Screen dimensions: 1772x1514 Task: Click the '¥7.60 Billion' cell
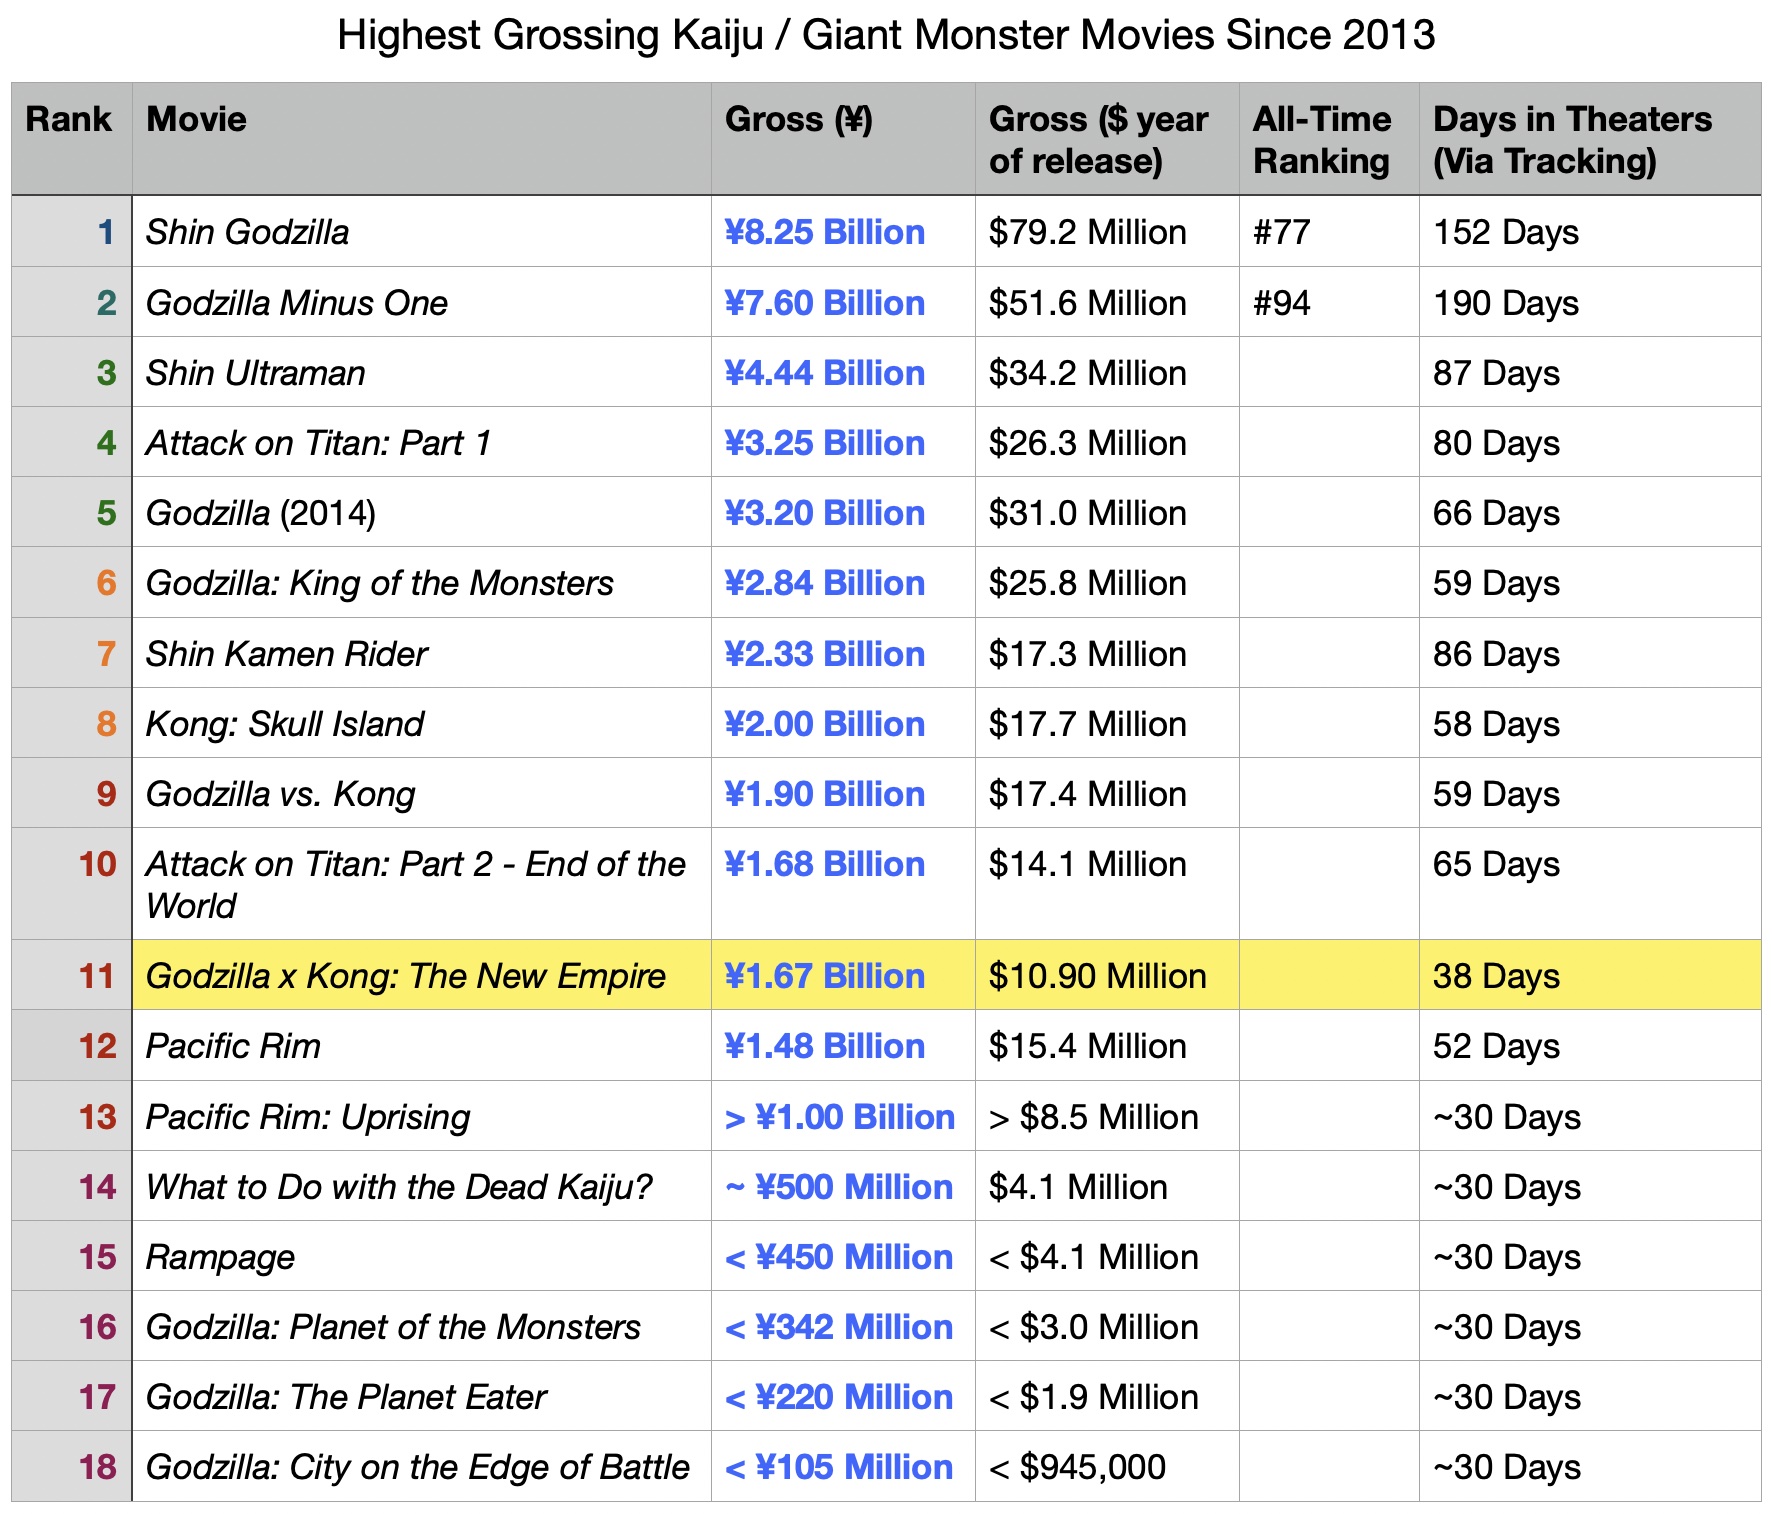[x=843, y=301]
